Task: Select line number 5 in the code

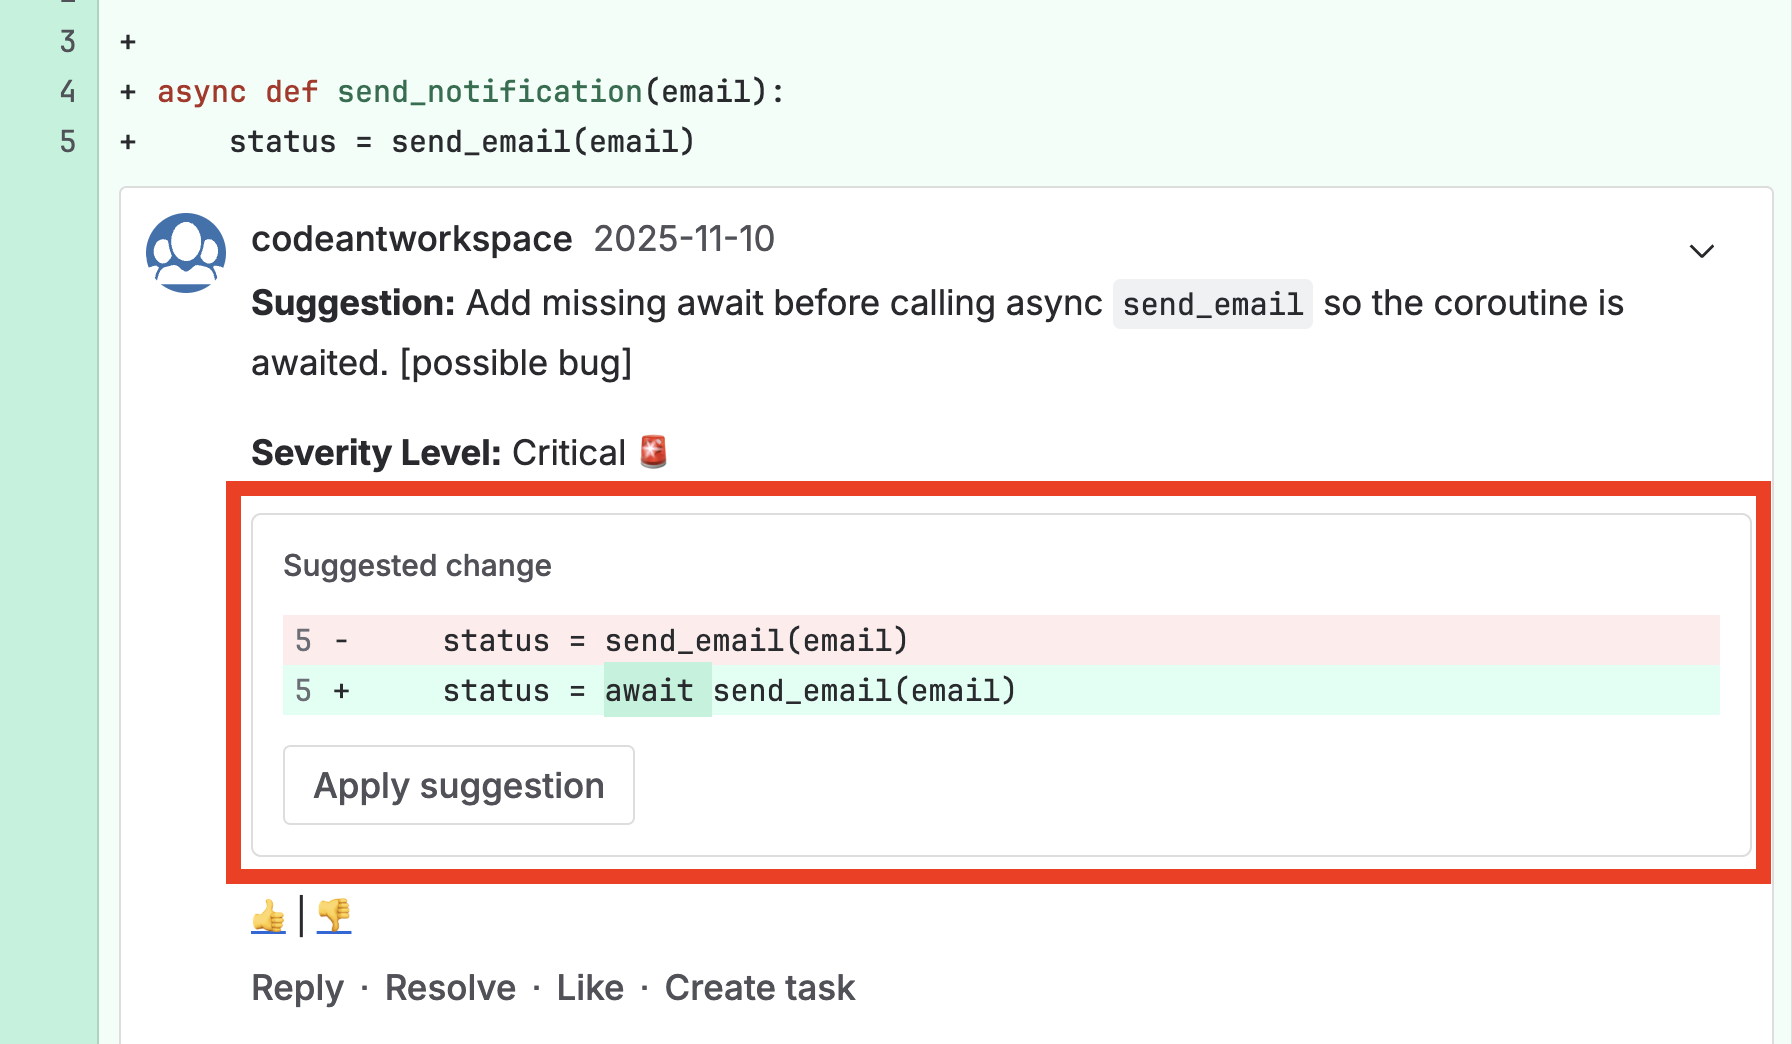Action: click(68, 141)
